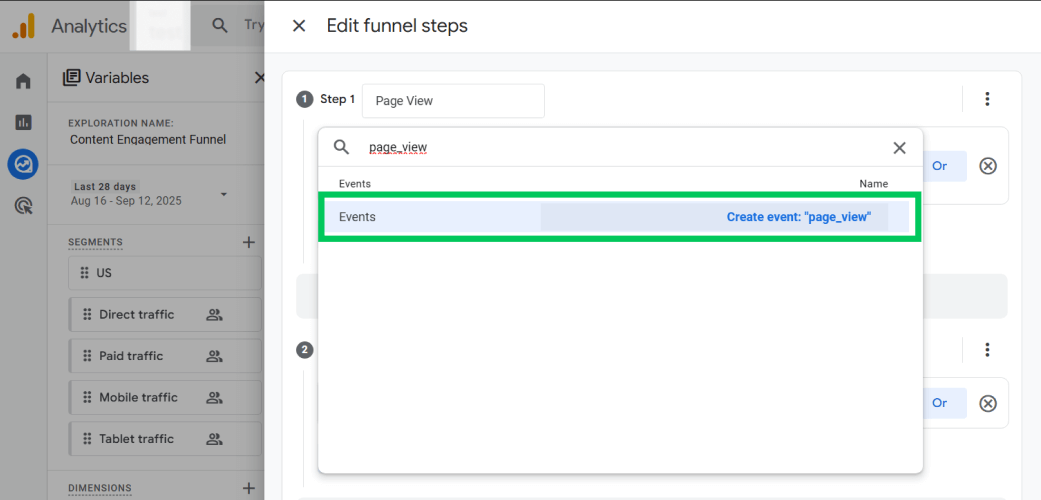Grab the Direct traffic drag handle
1041x500 pixels.
click(87, 315)
